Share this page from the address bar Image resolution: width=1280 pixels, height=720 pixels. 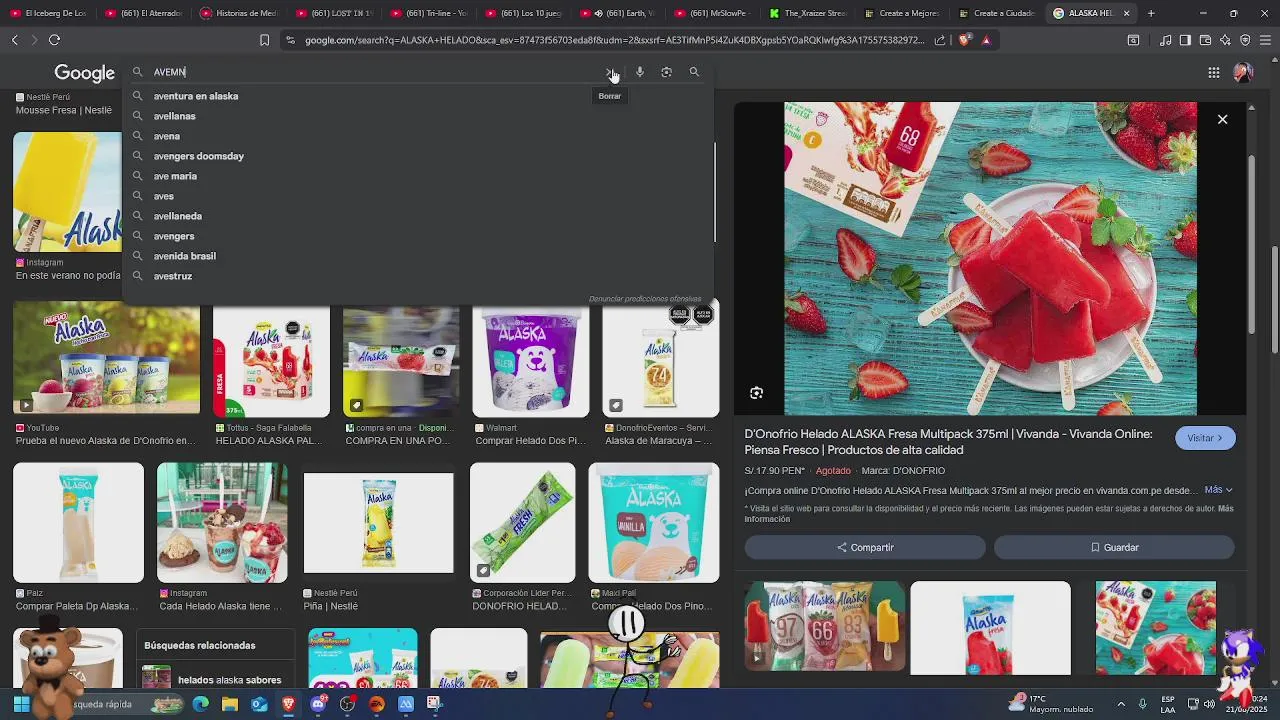coord(940,40)
